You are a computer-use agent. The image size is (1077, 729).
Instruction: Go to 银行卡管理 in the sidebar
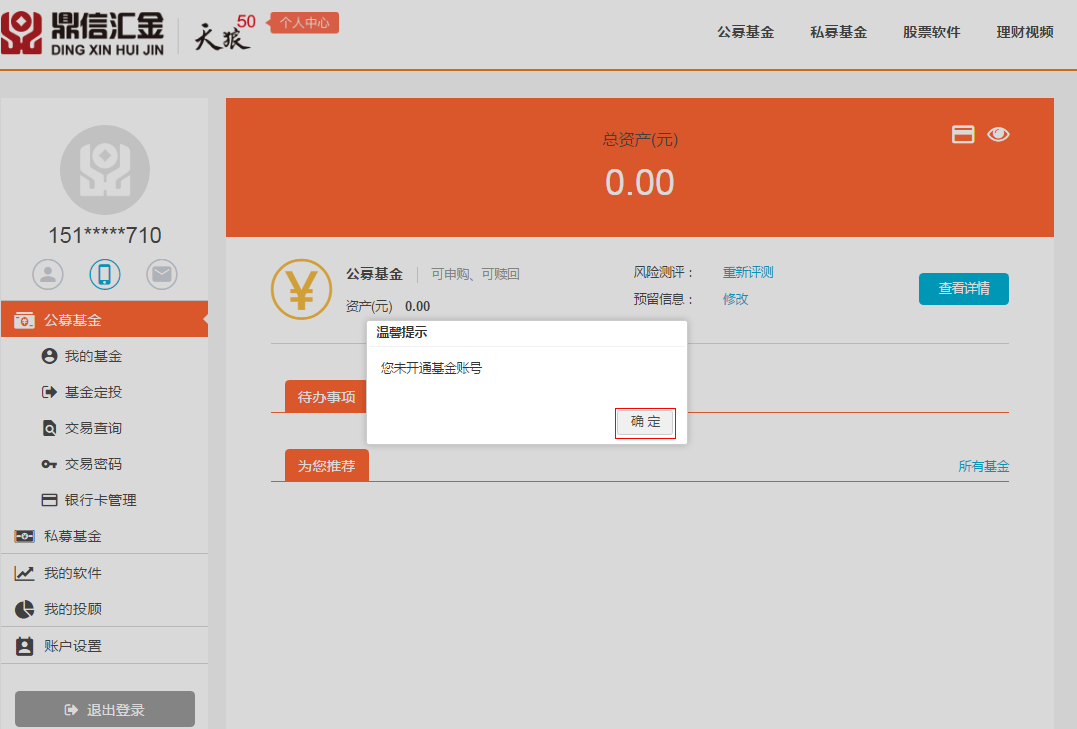pos(99,500)
